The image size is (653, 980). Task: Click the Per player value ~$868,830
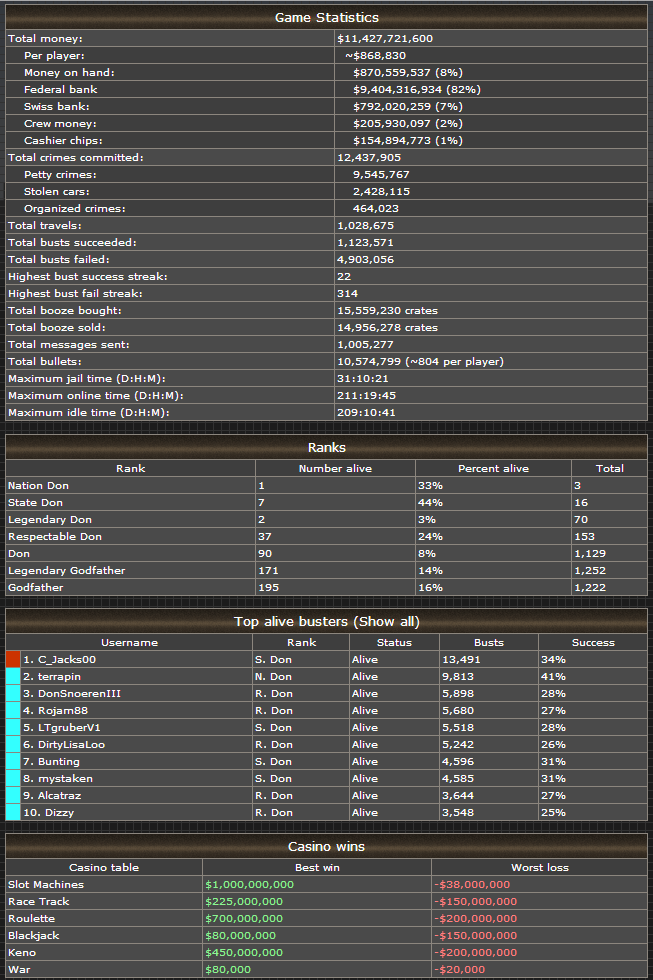(x=376, y=55)
